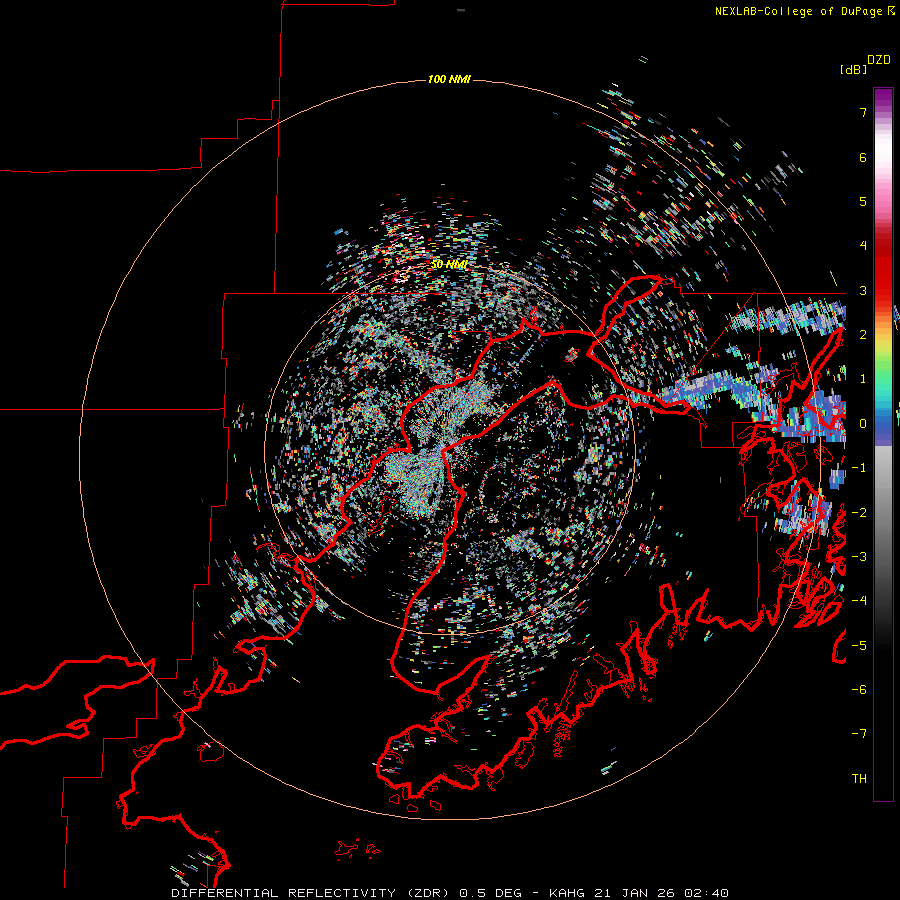Click the 7 value on the color scale

863,112
